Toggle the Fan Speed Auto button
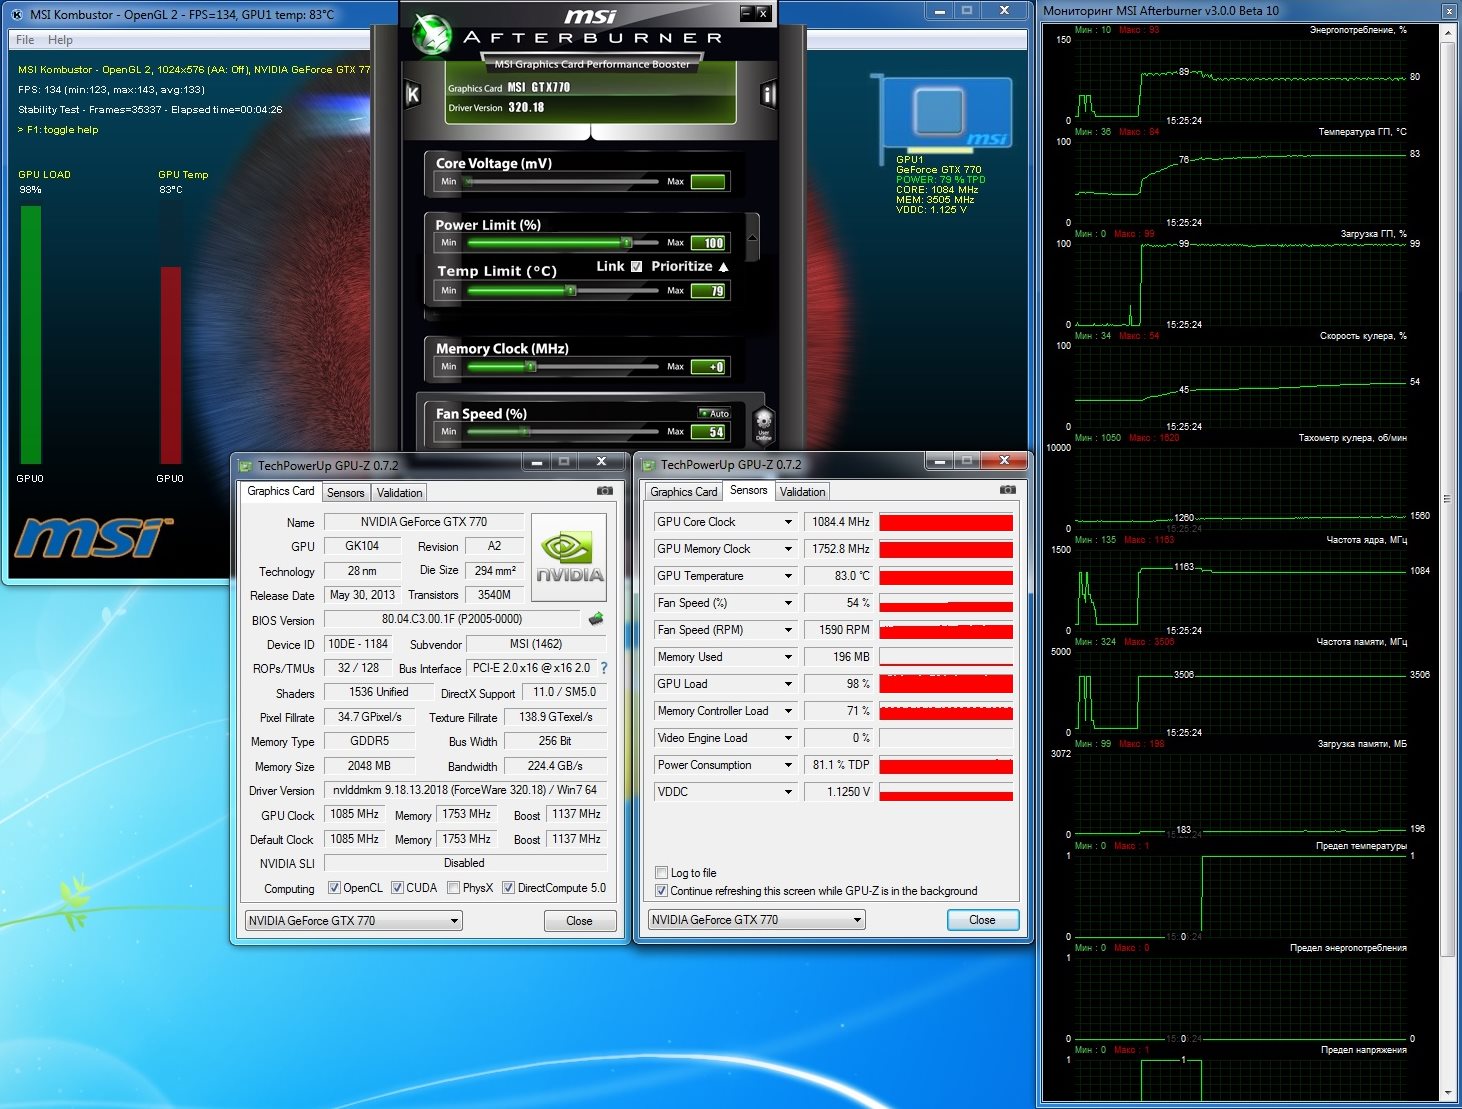This screenshot has width=1462, height=1109. (716, 413)
